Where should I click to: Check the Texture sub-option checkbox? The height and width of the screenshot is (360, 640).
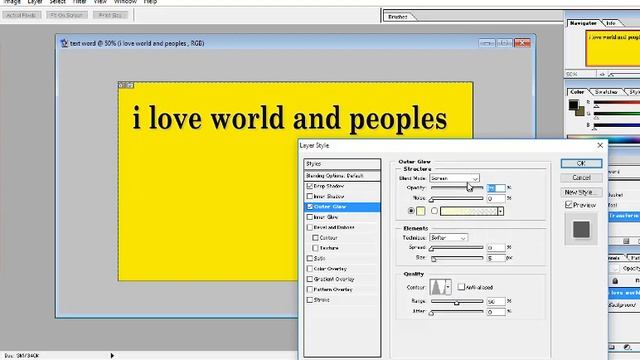click(x=315, y=248)
